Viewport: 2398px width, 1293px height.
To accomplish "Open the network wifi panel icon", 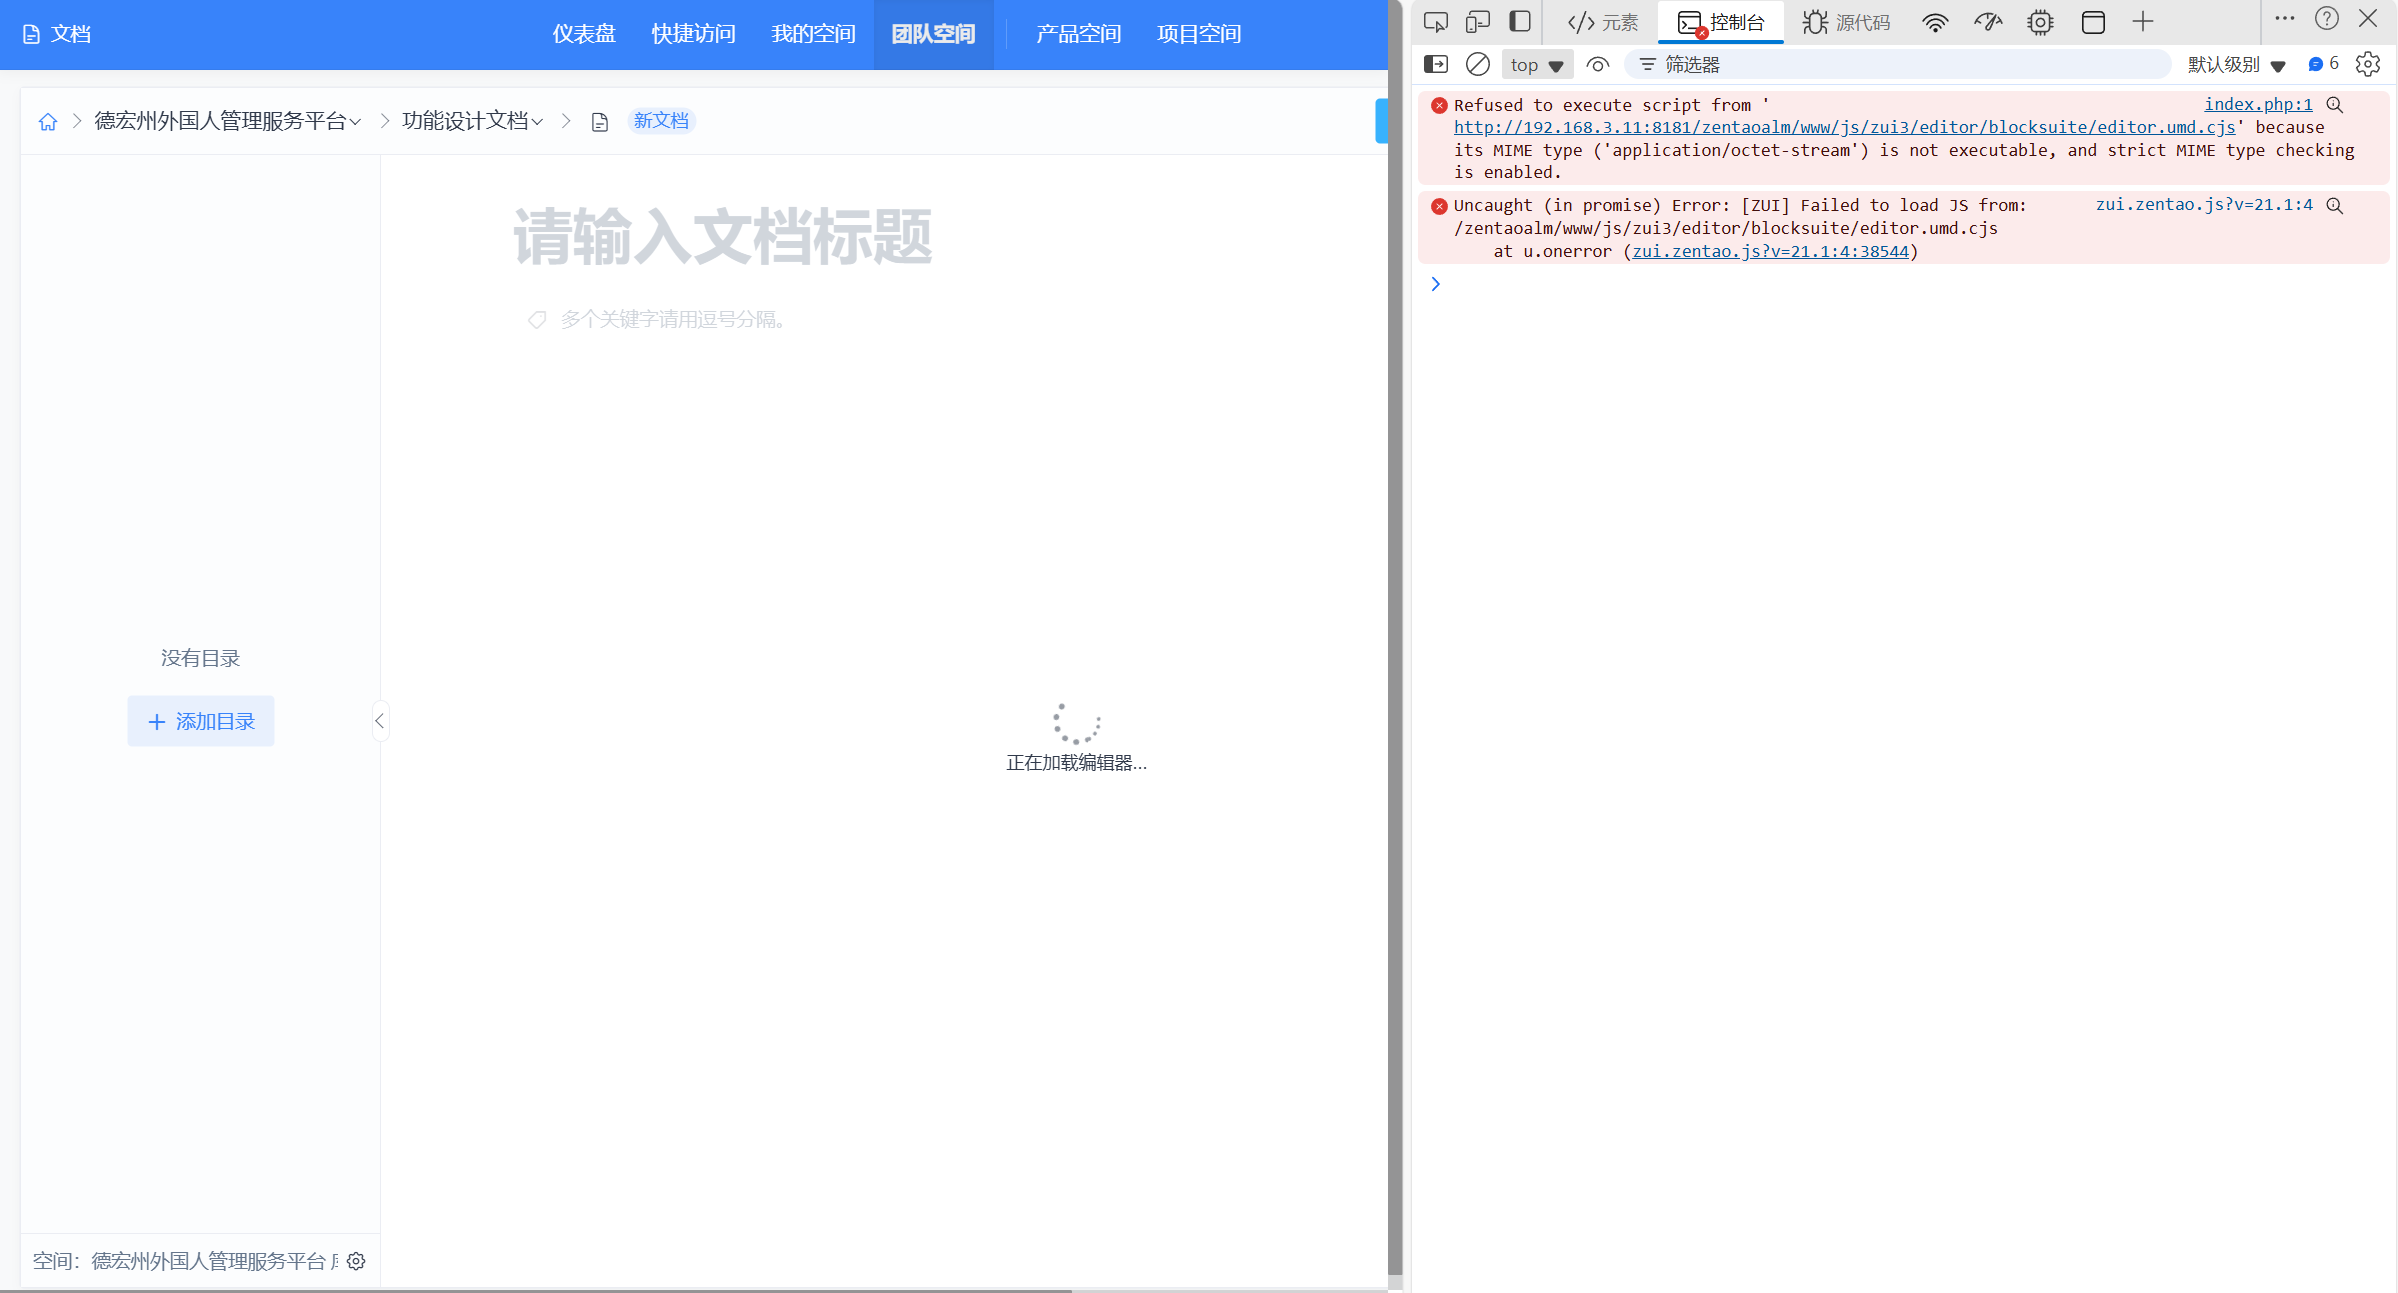I will [x=1935, y=22].
